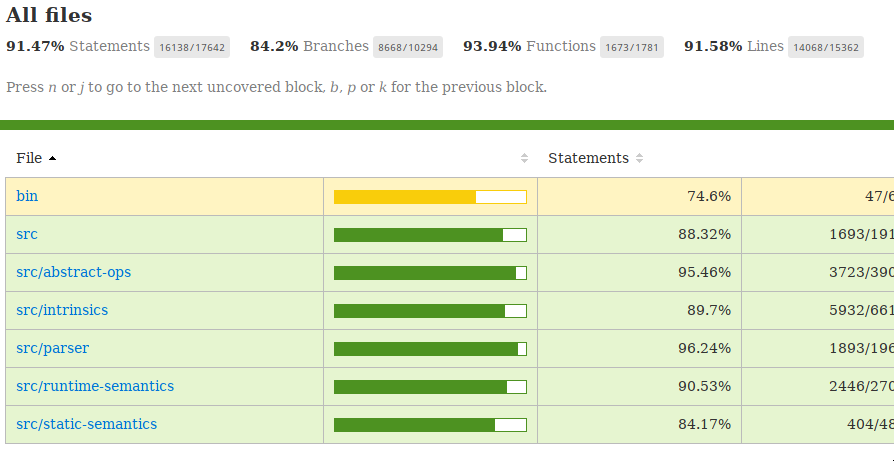The height and width of the screenshot is (461, 894).
Task: Click the 16138/17642 statements badge
Action: click(191, 47)
